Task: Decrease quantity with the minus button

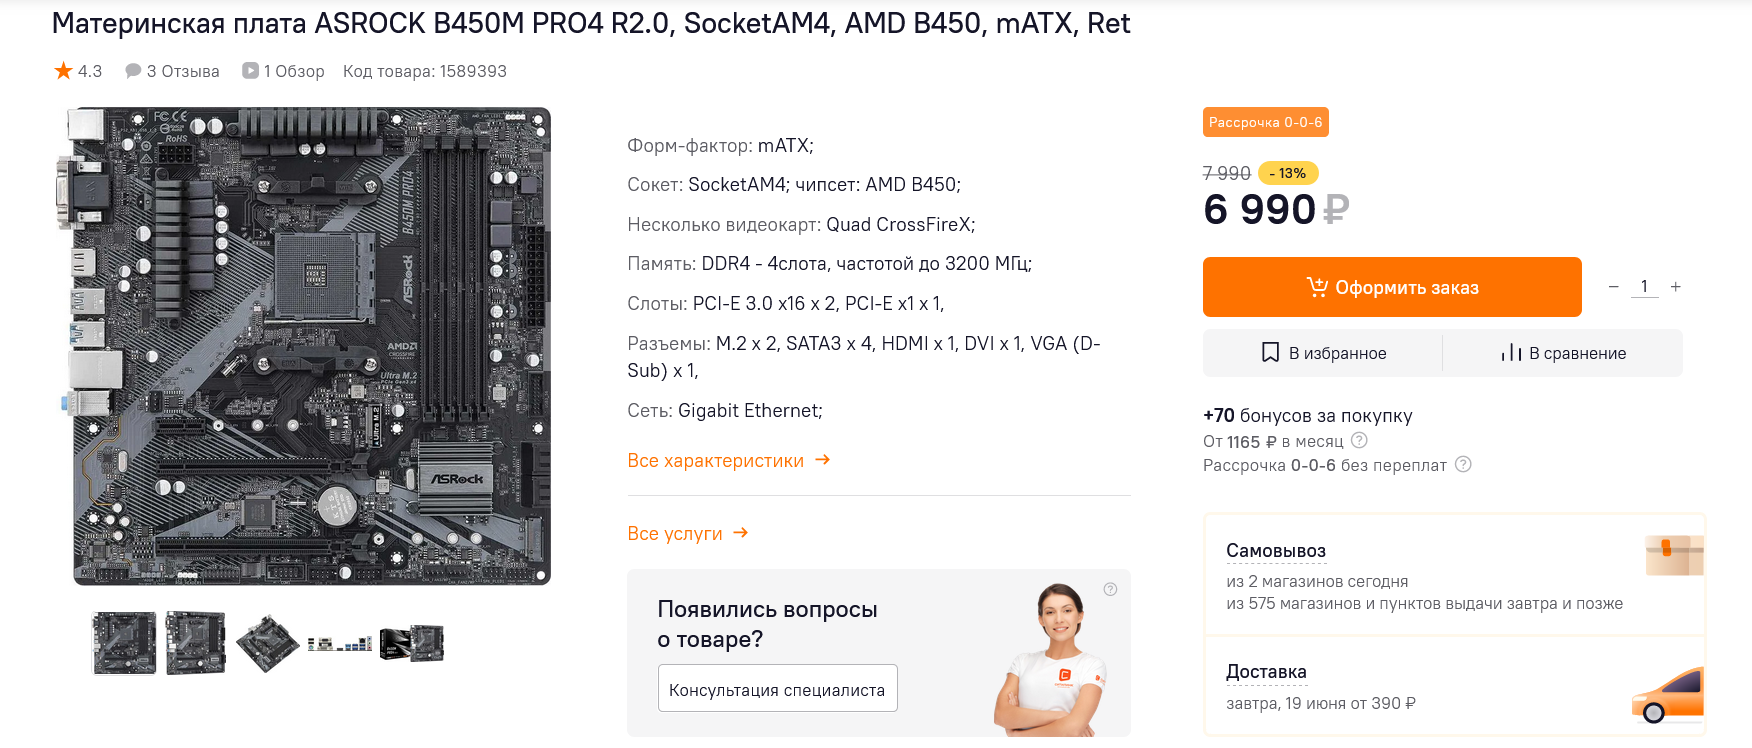Action: pyautogui.click(x=1613, y=287)
